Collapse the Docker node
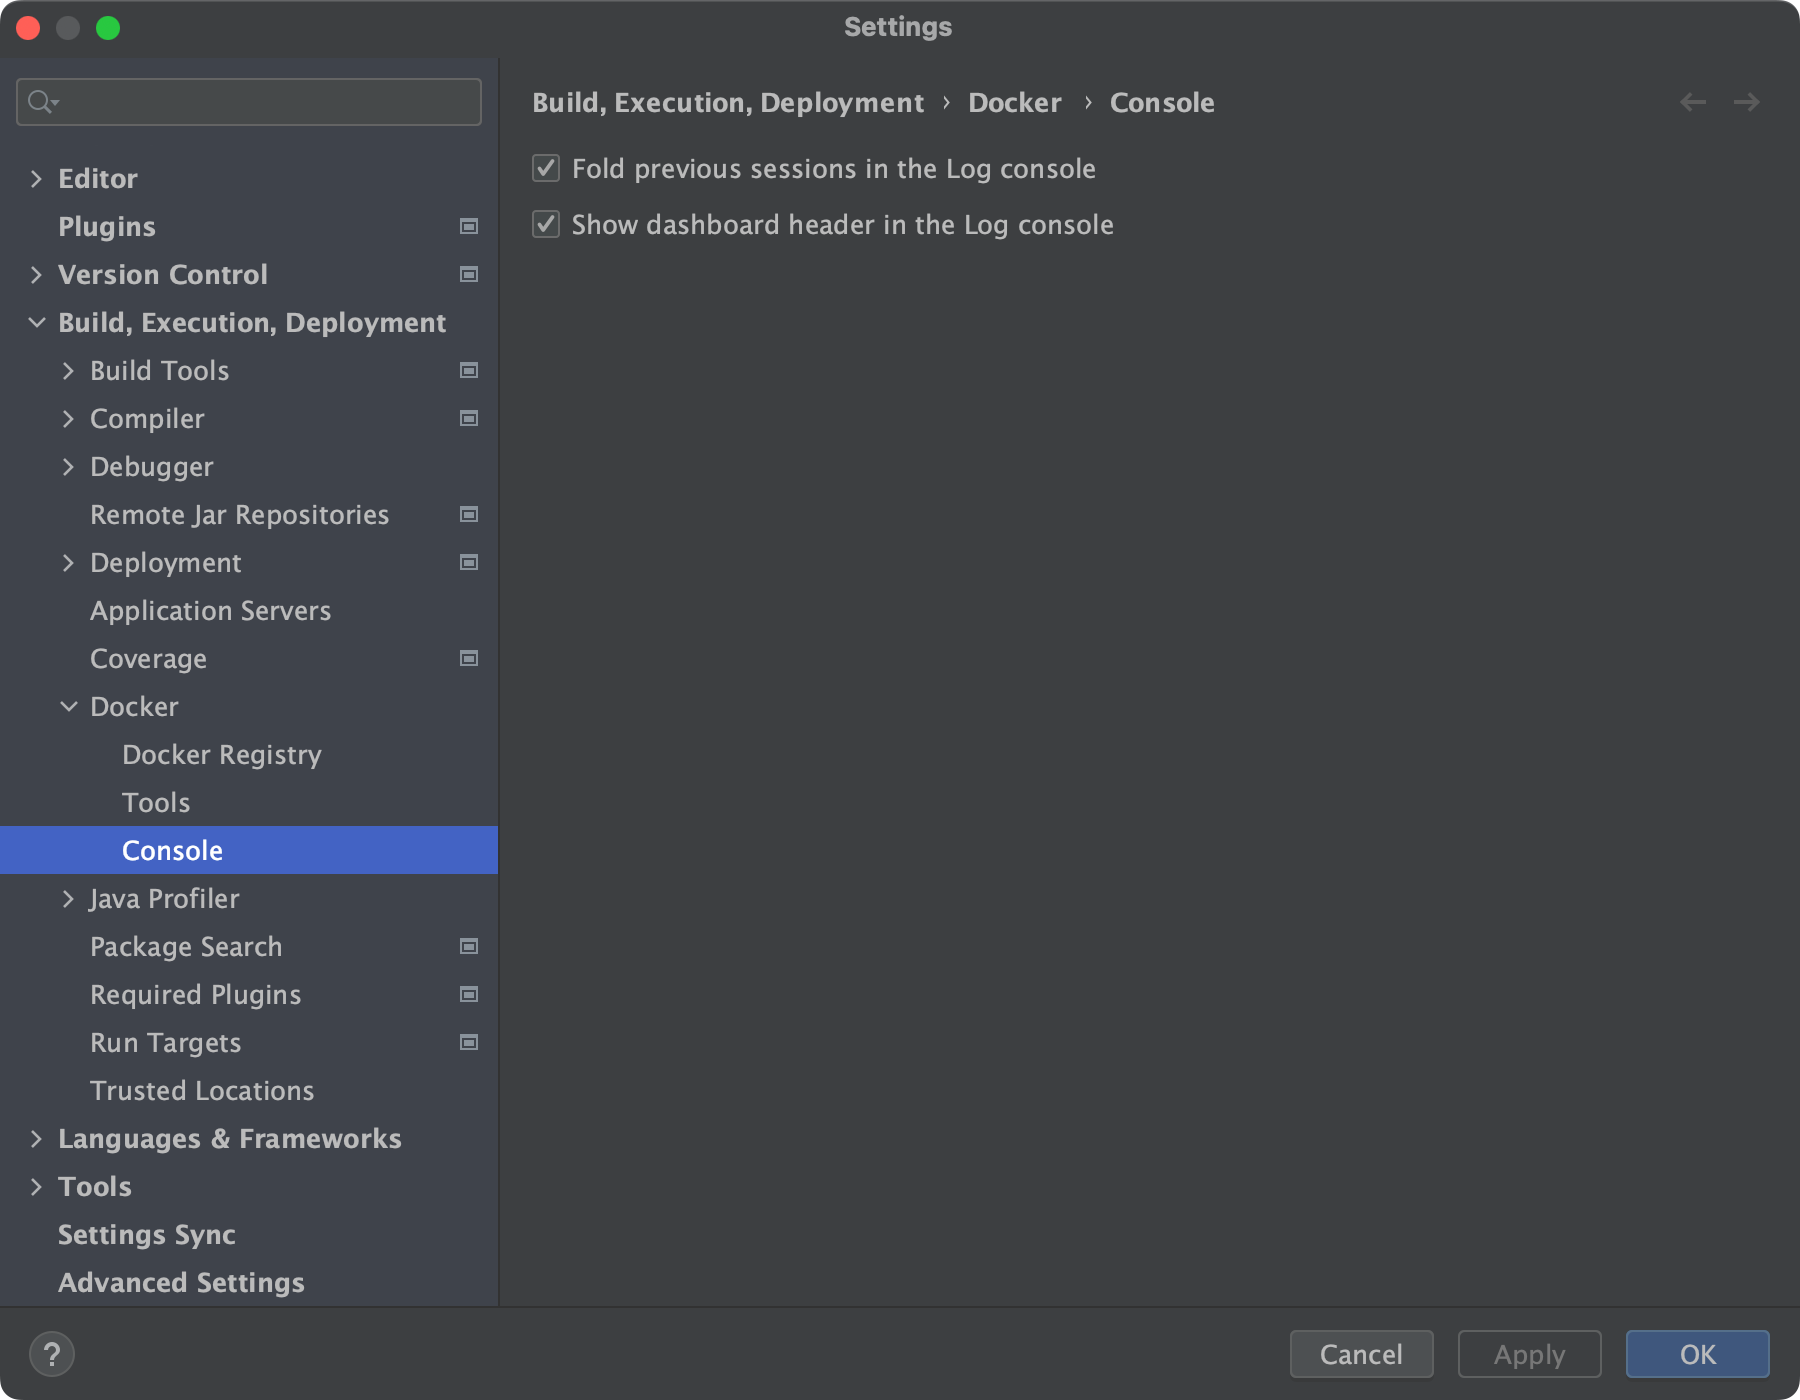Screen dimensions: 1800x1400 [x=69, y=706]
